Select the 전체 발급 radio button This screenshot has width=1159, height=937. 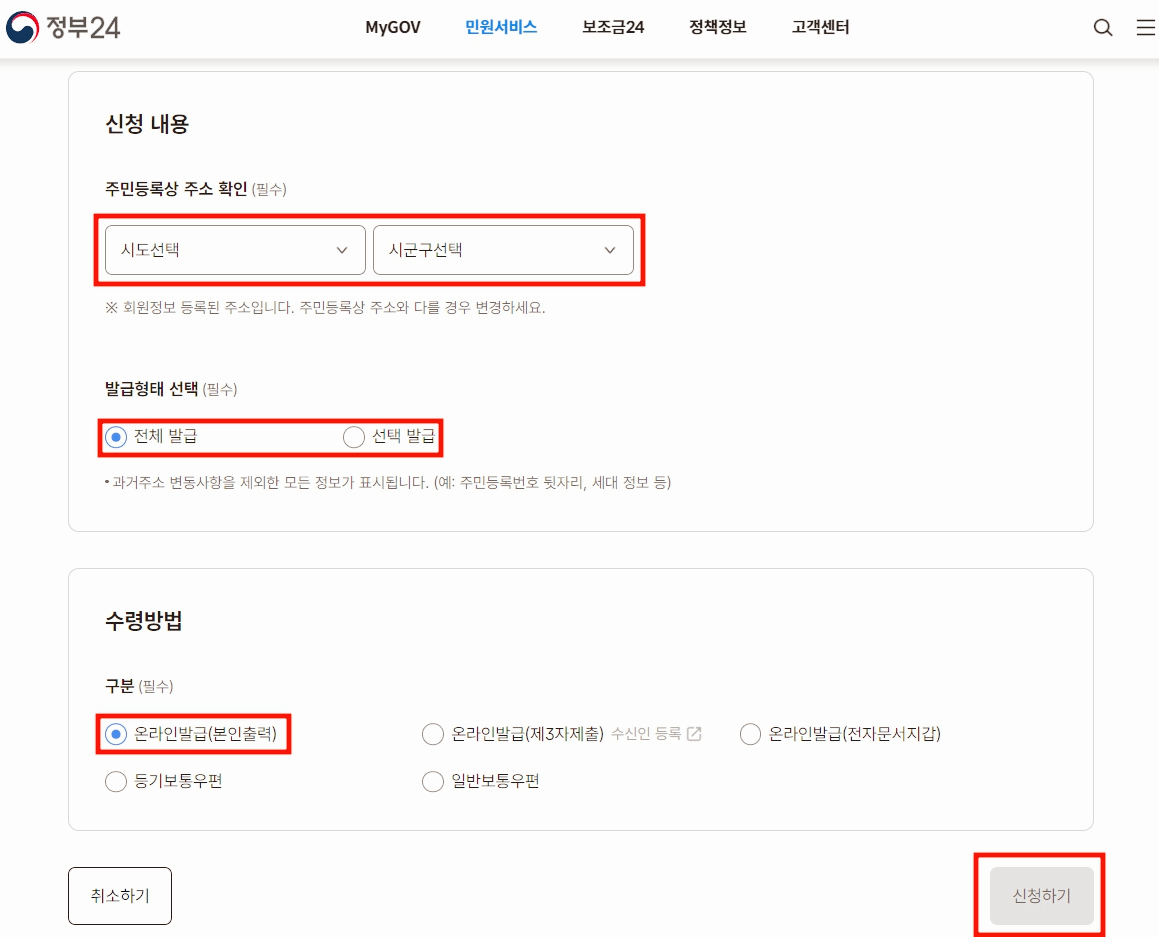coord(115,437)
